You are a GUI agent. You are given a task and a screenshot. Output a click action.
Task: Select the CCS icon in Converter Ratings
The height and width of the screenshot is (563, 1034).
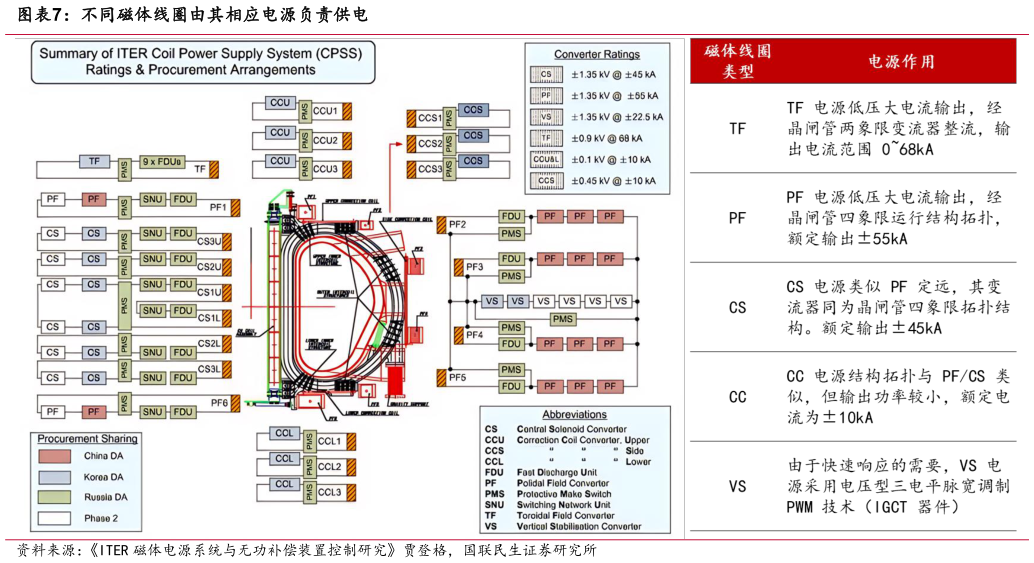[x=545, y=181]
